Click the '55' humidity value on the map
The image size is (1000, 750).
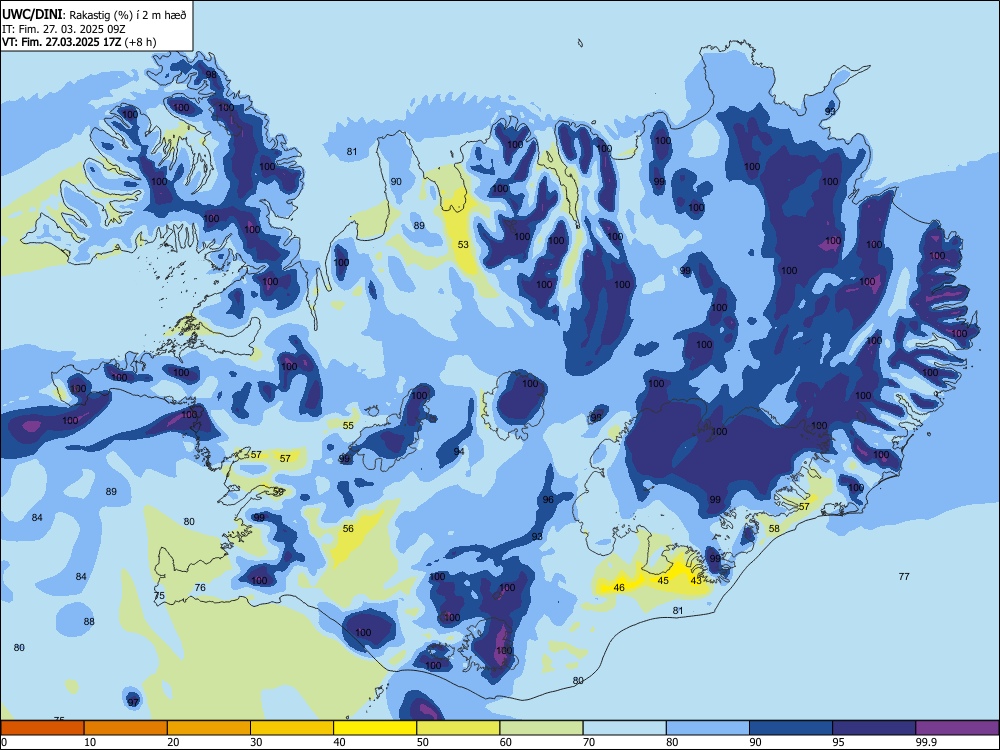(348, 426)
